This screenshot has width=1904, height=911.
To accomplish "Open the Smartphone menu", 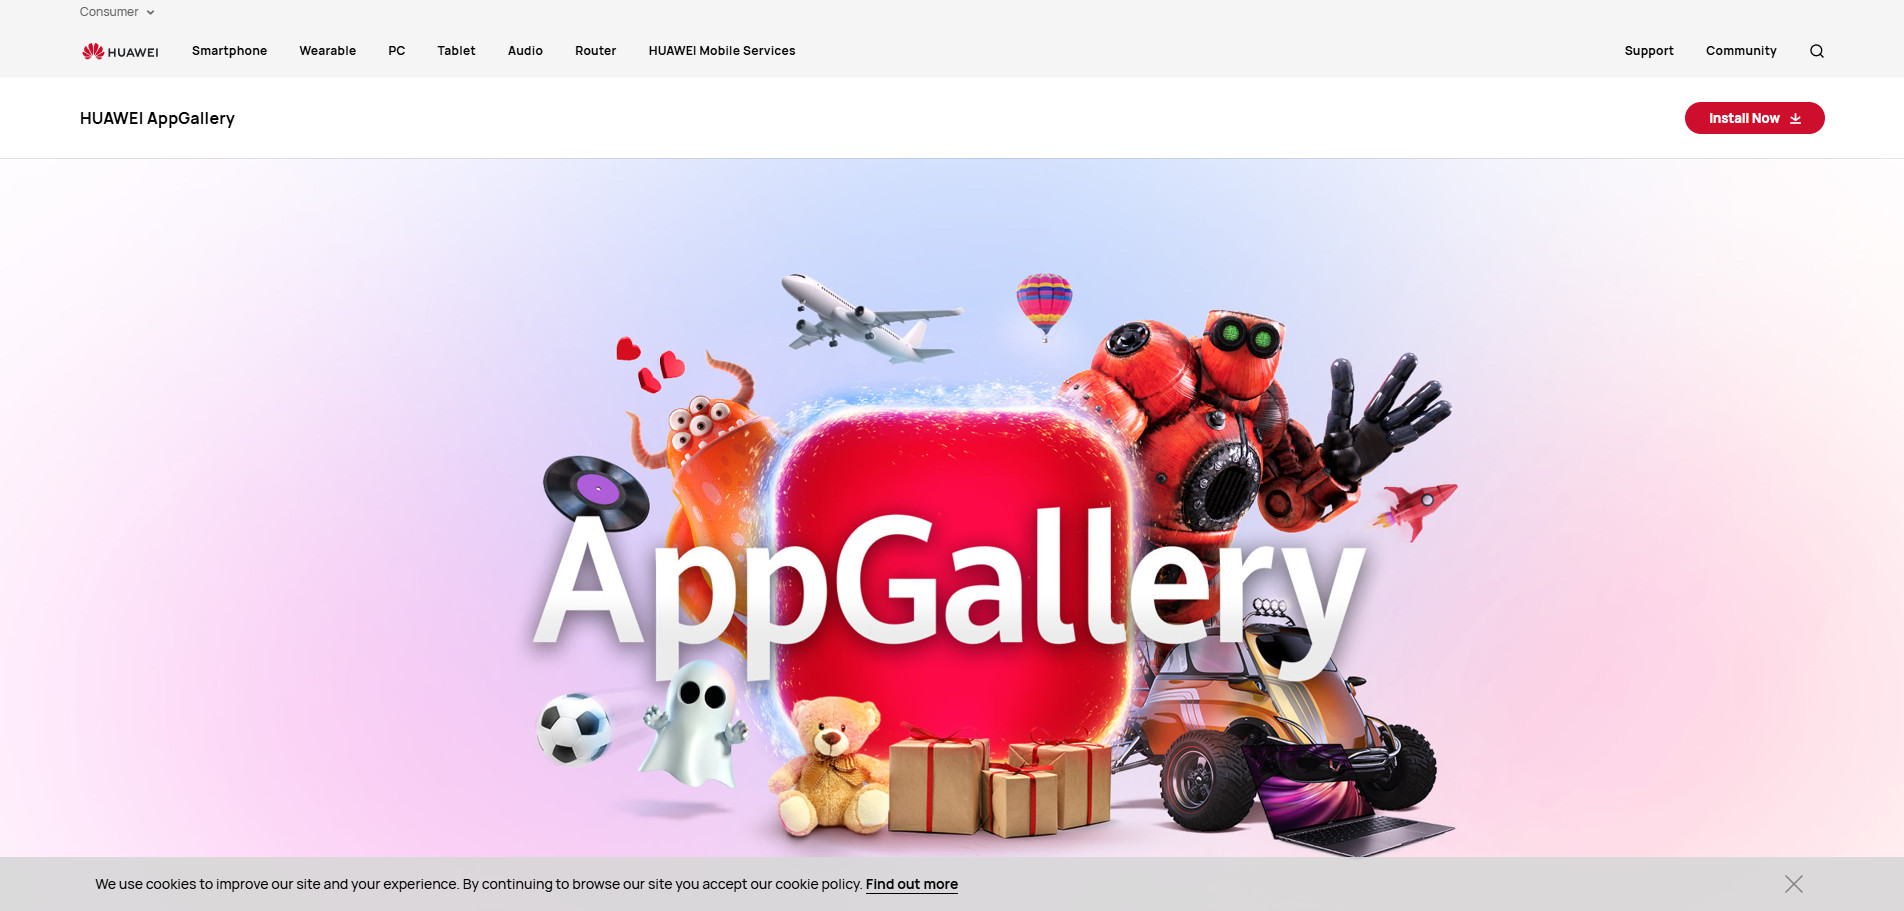I will coord(229,51).
